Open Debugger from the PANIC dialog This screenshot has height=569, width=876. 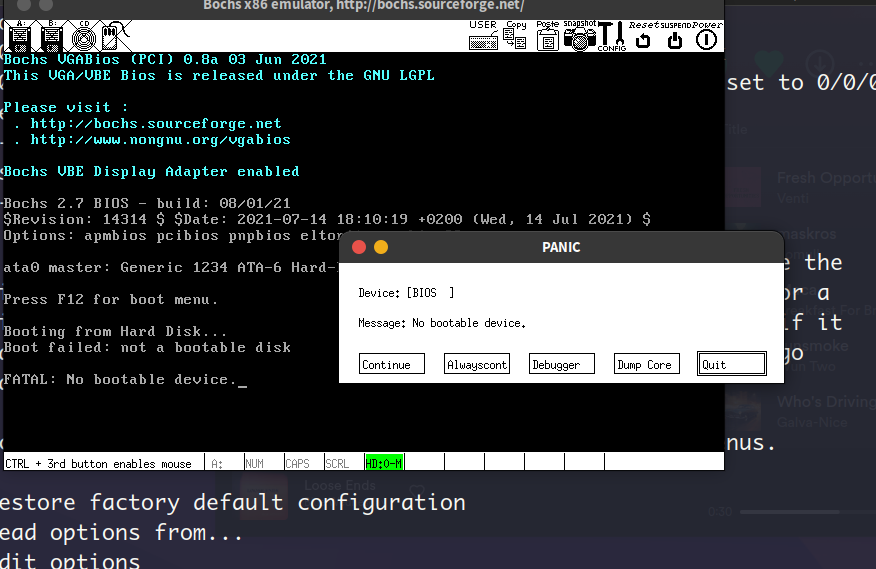(561, 364)
